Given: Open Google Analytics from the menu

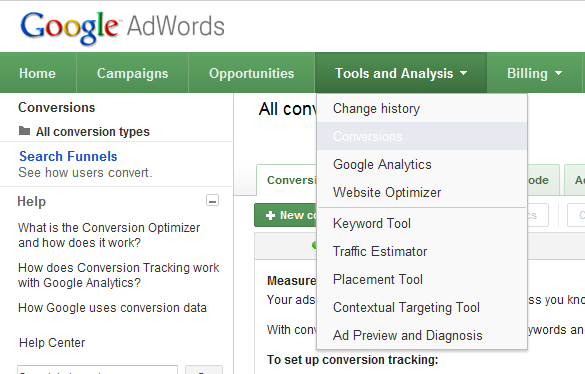Looking at the screenshot, I should [x=422, y=164].
